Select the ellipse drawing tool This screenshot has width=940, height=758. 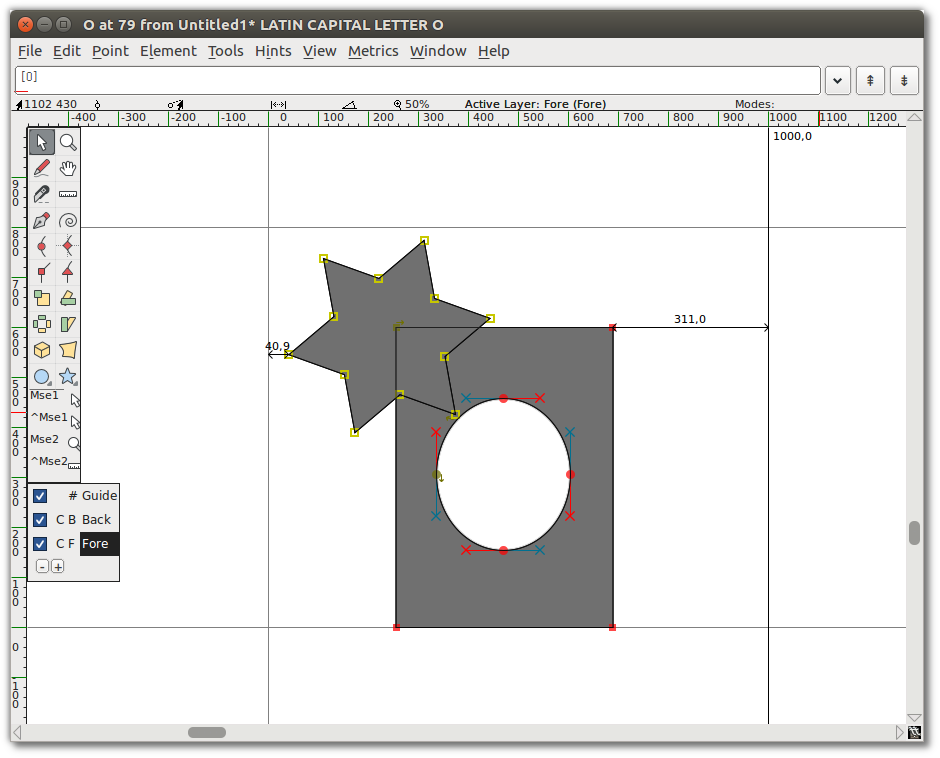[x=42, y=377]
